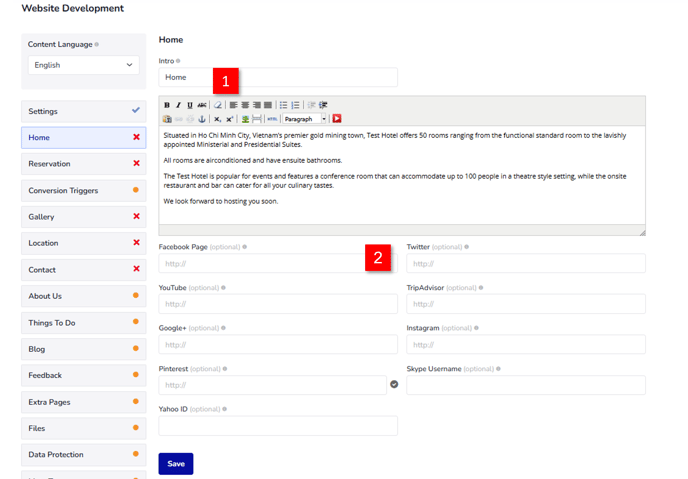Click 'We look forward to hosting you soon.' text
This screenshot has width=688, height=479.
[221, 201]
